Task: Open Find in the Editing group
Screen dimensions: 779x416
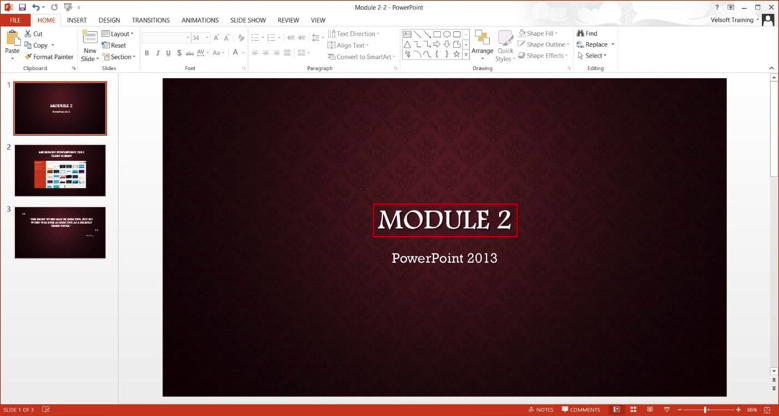Action: click(x=587, y=33)
